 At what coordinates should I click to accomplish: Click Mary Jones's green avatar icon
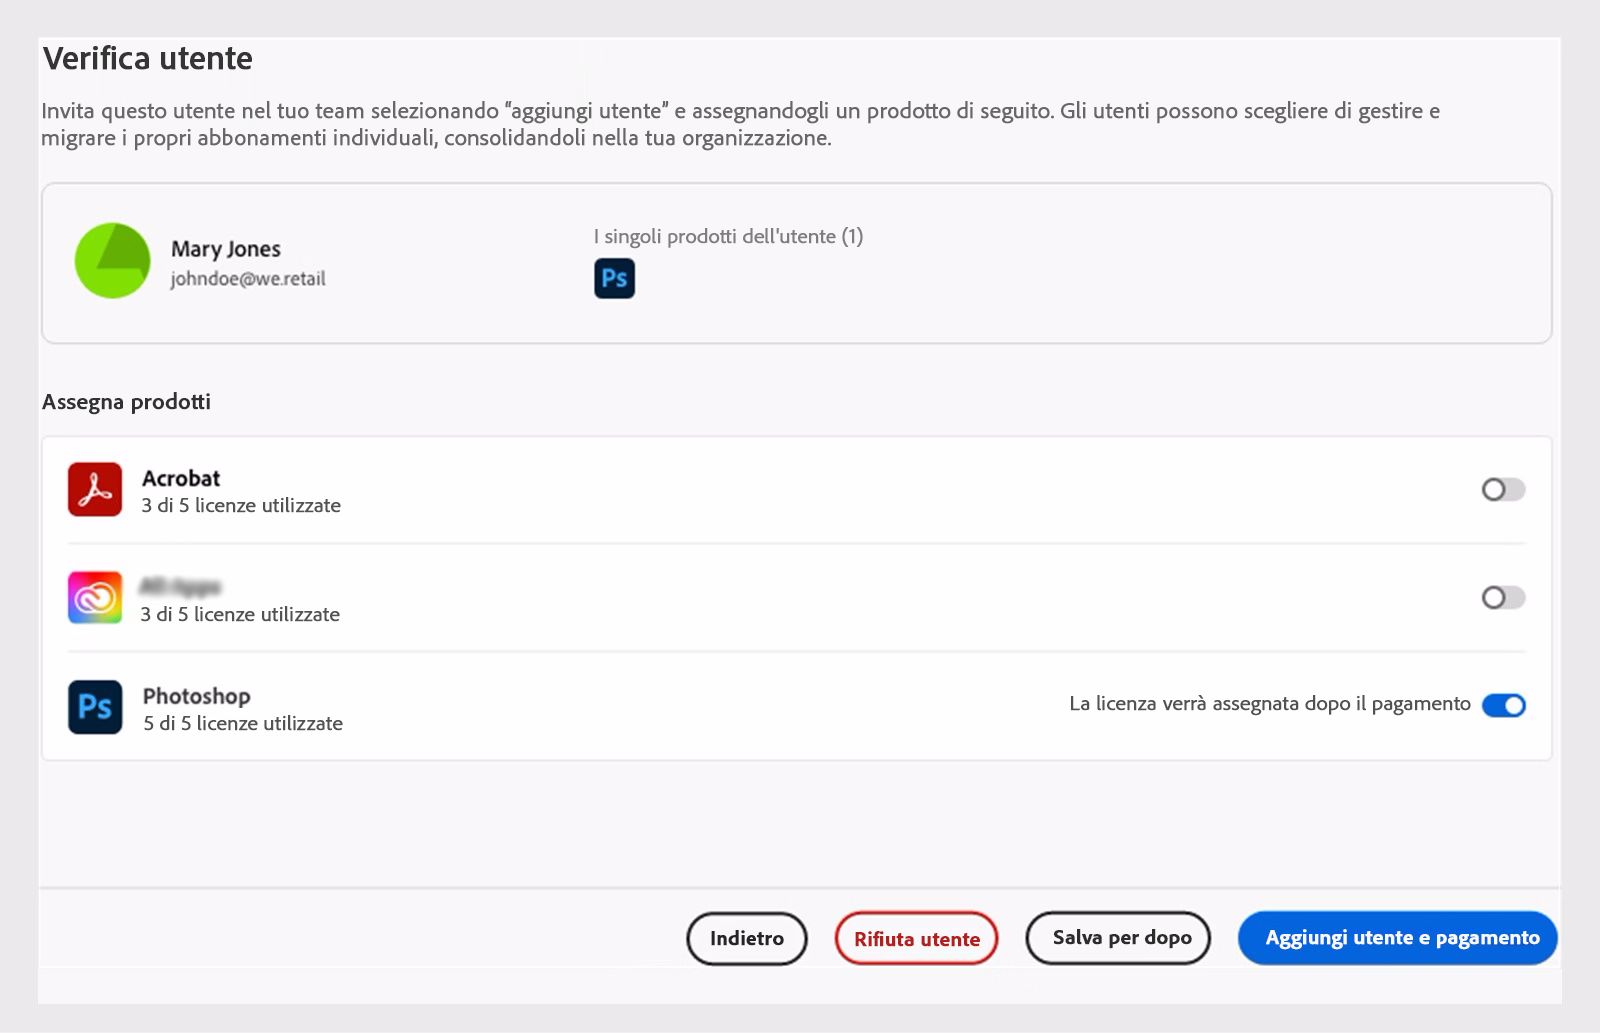(x=113, y=261)
